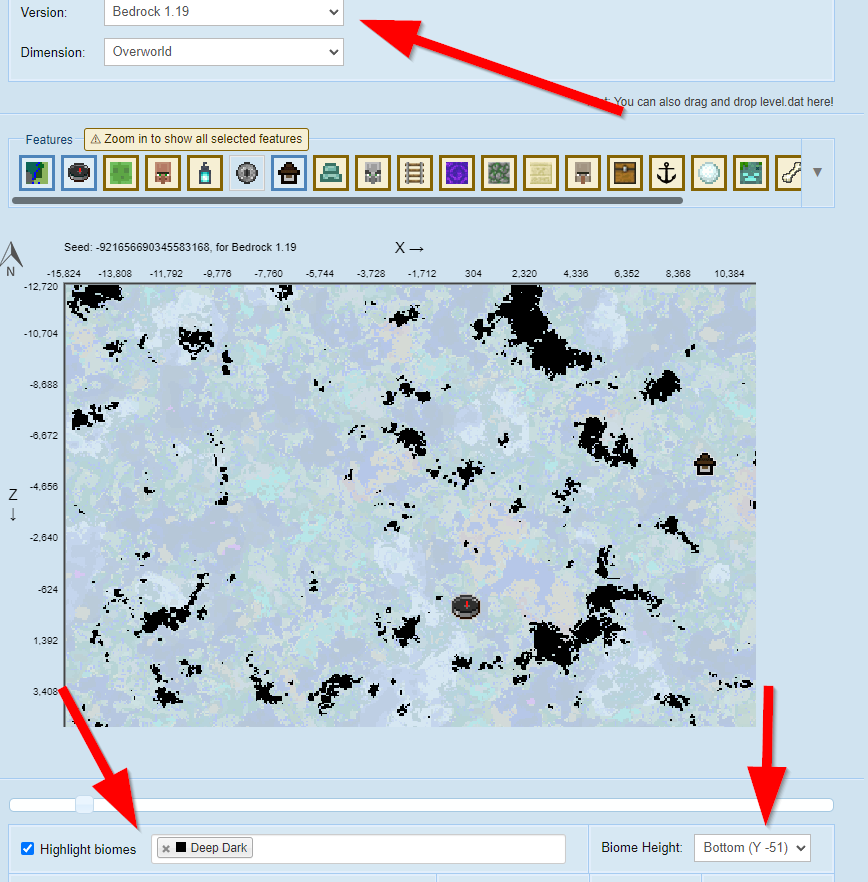Enable the Fossil bone icon

pos(789,173)
